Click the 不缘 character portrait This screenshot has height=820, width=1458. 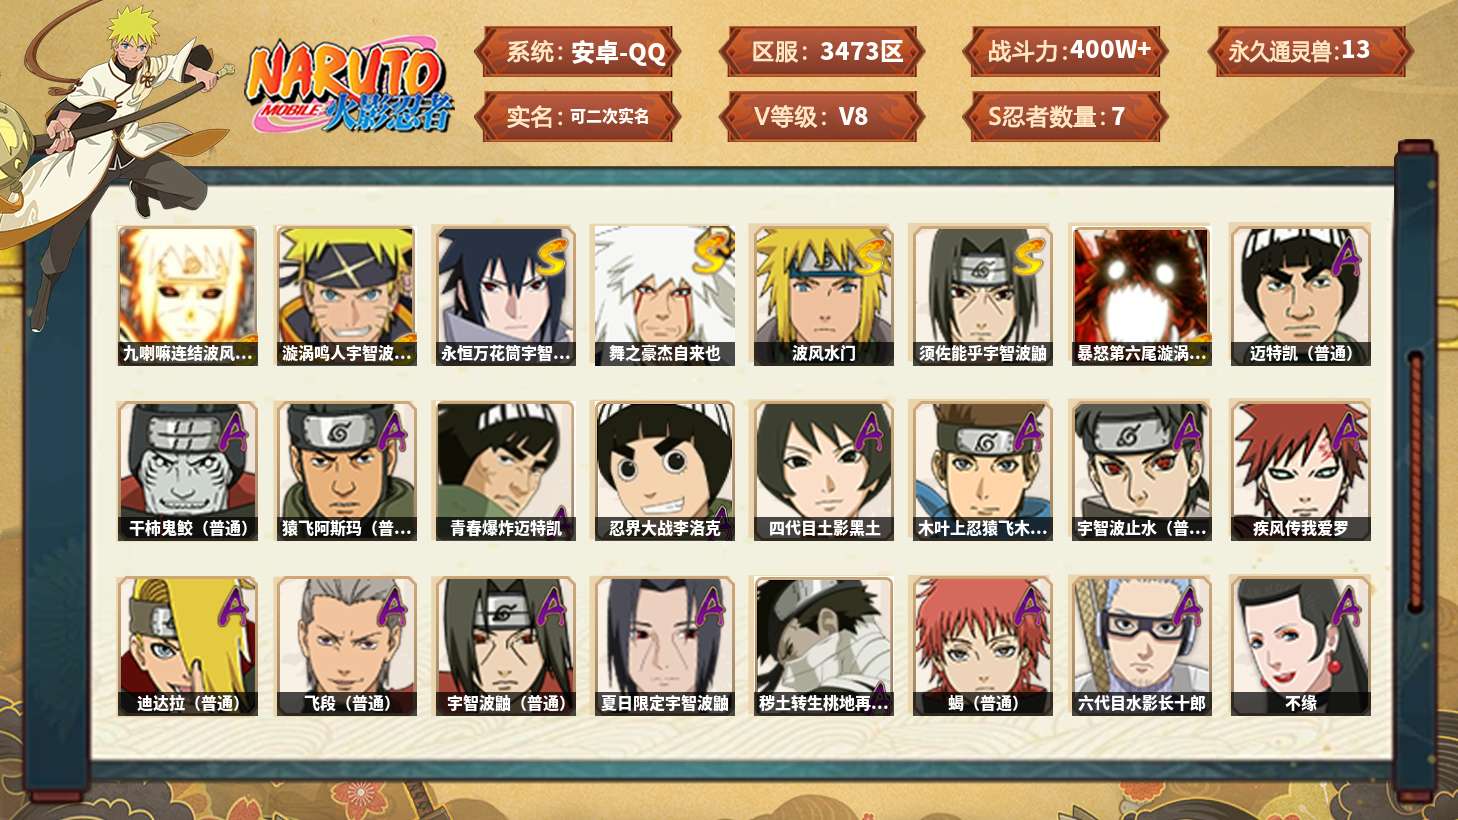click(x=1301, y=646)
